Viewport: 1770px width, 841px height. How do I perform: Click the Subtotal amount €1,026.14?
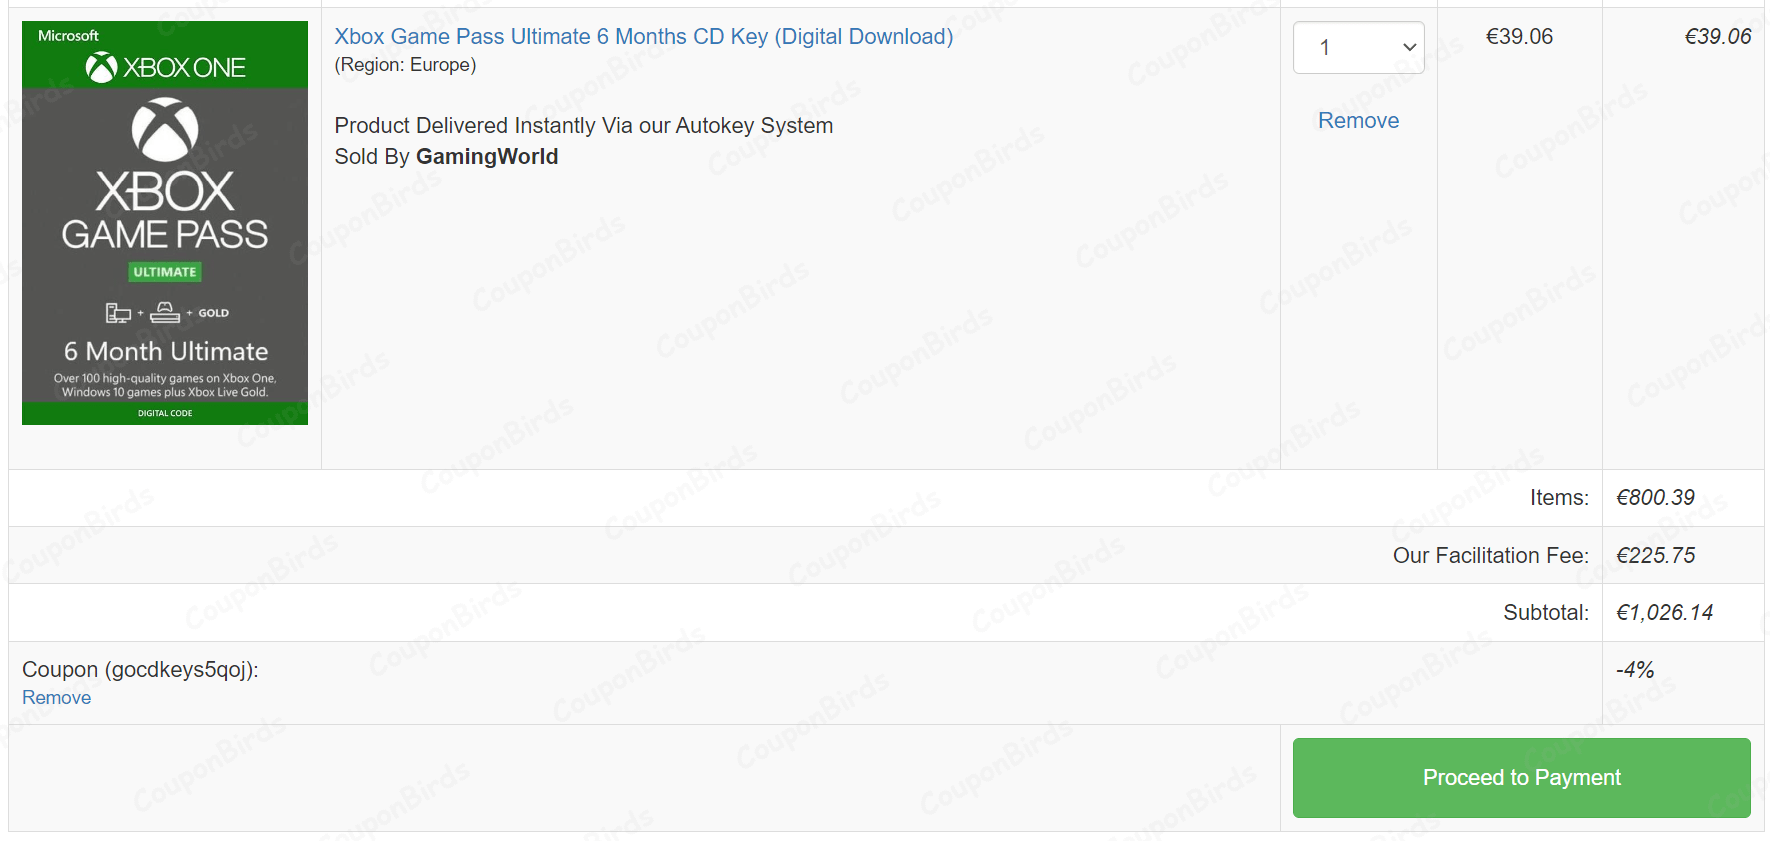1664,613
